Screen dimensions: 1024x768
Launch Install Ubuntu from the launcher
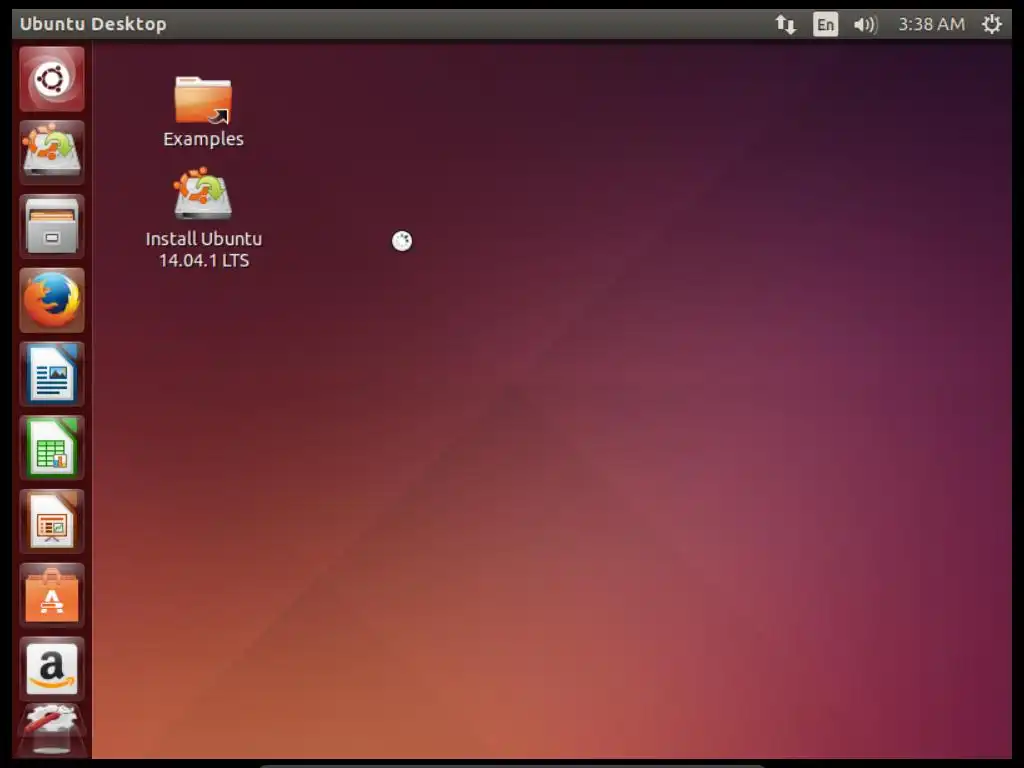52,153
